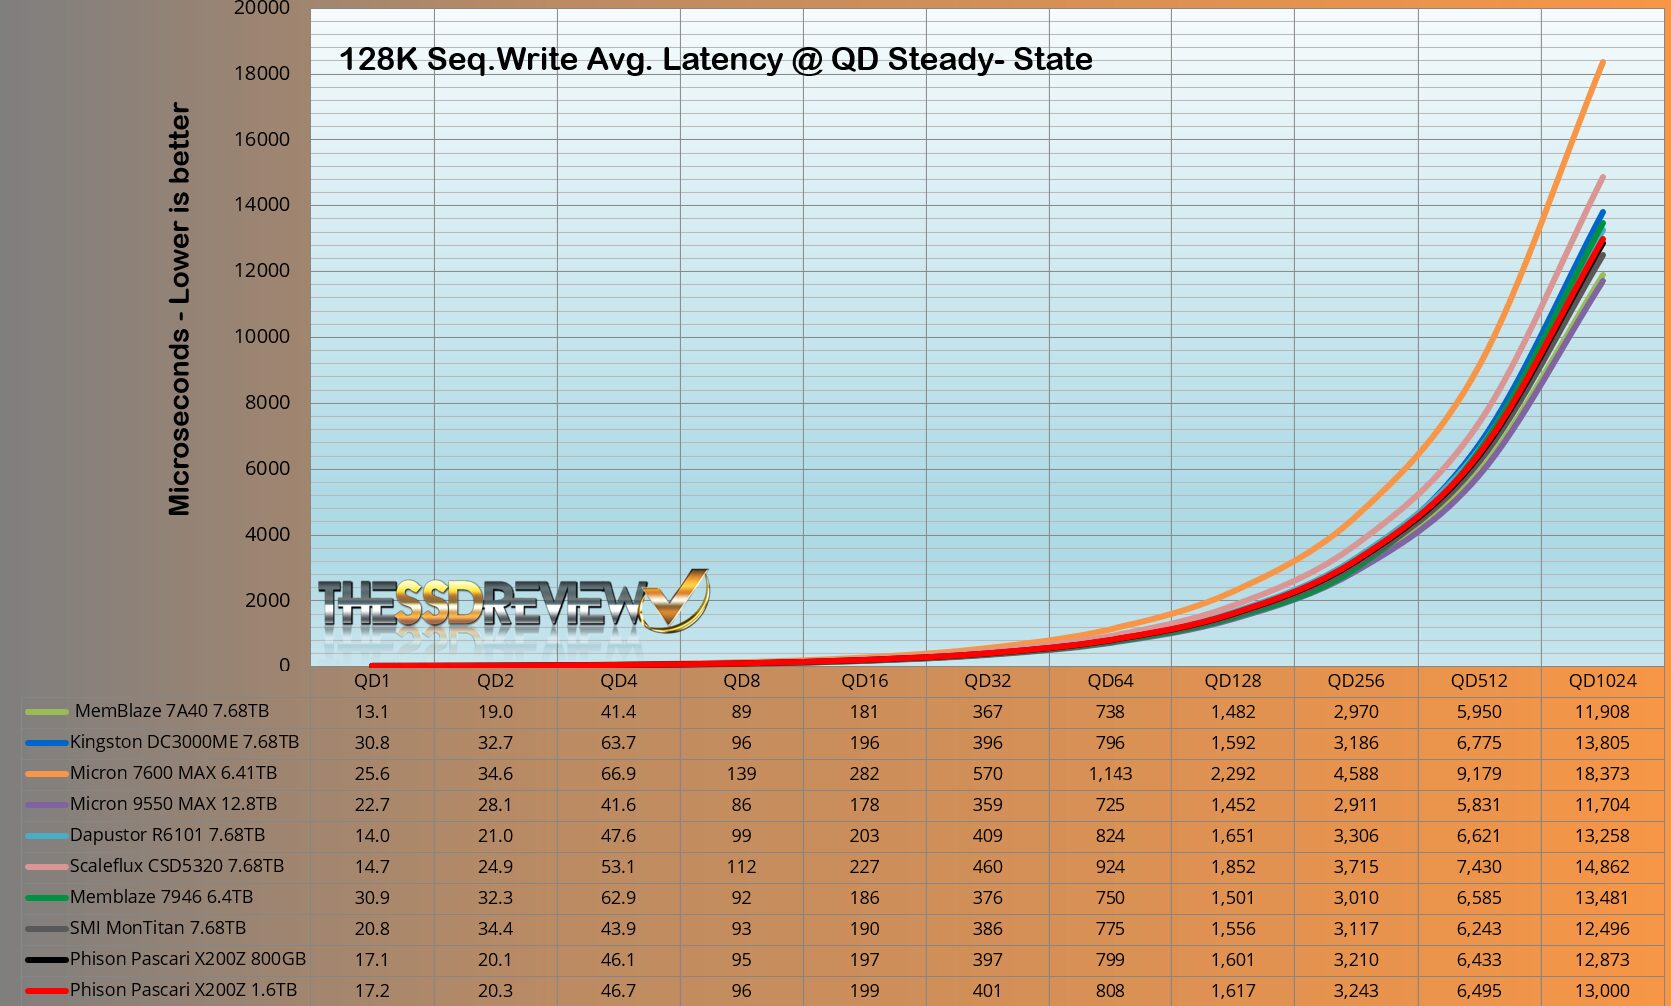Click Phison X200Z 800GB QD1024 value '12,873'

click(x=1602, y=960)
